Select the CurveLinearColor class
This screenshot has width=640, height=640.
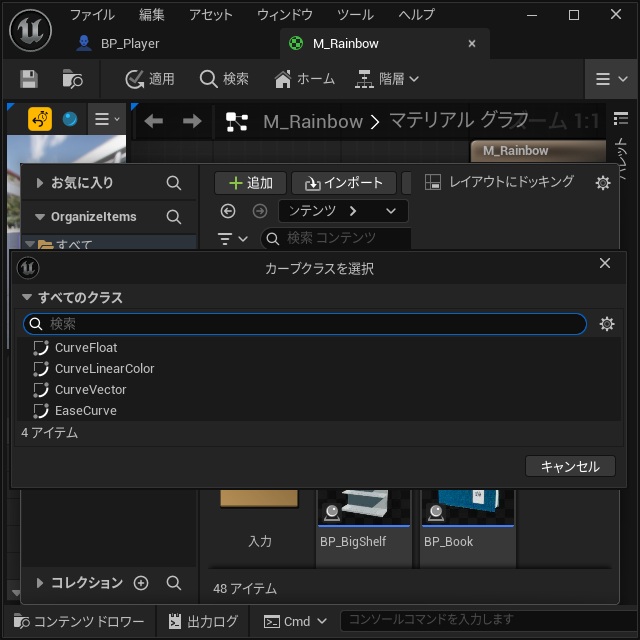pos(319,369)
